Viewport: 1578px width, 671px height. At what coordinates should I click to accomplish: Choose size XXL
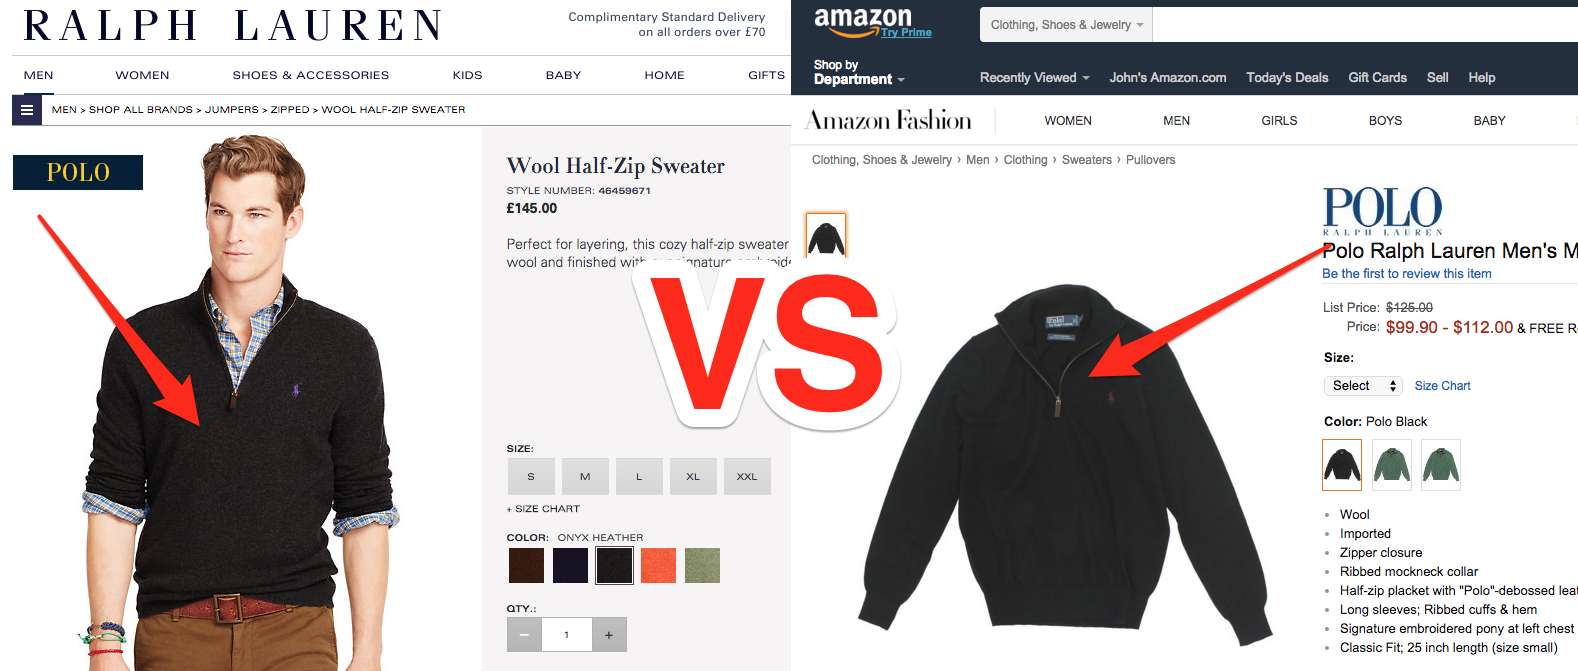tap(747, 477)
